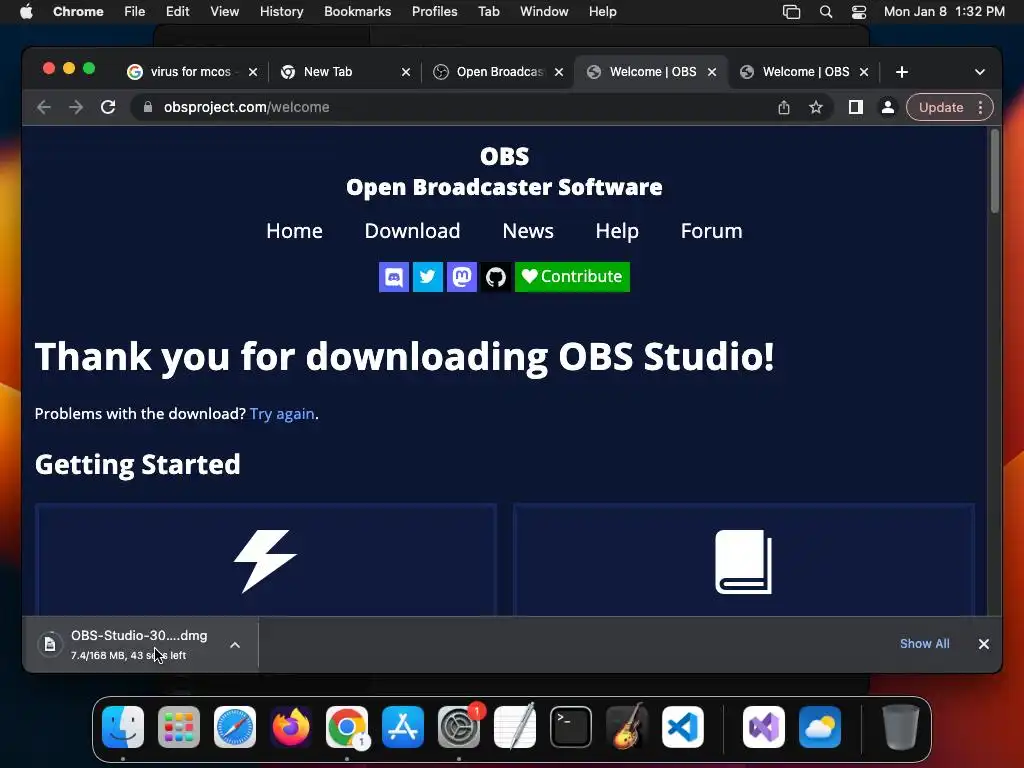Bookmark this page with the star
The height and width of the screenshot is (768, 1024).
click(x=816, y=107)
